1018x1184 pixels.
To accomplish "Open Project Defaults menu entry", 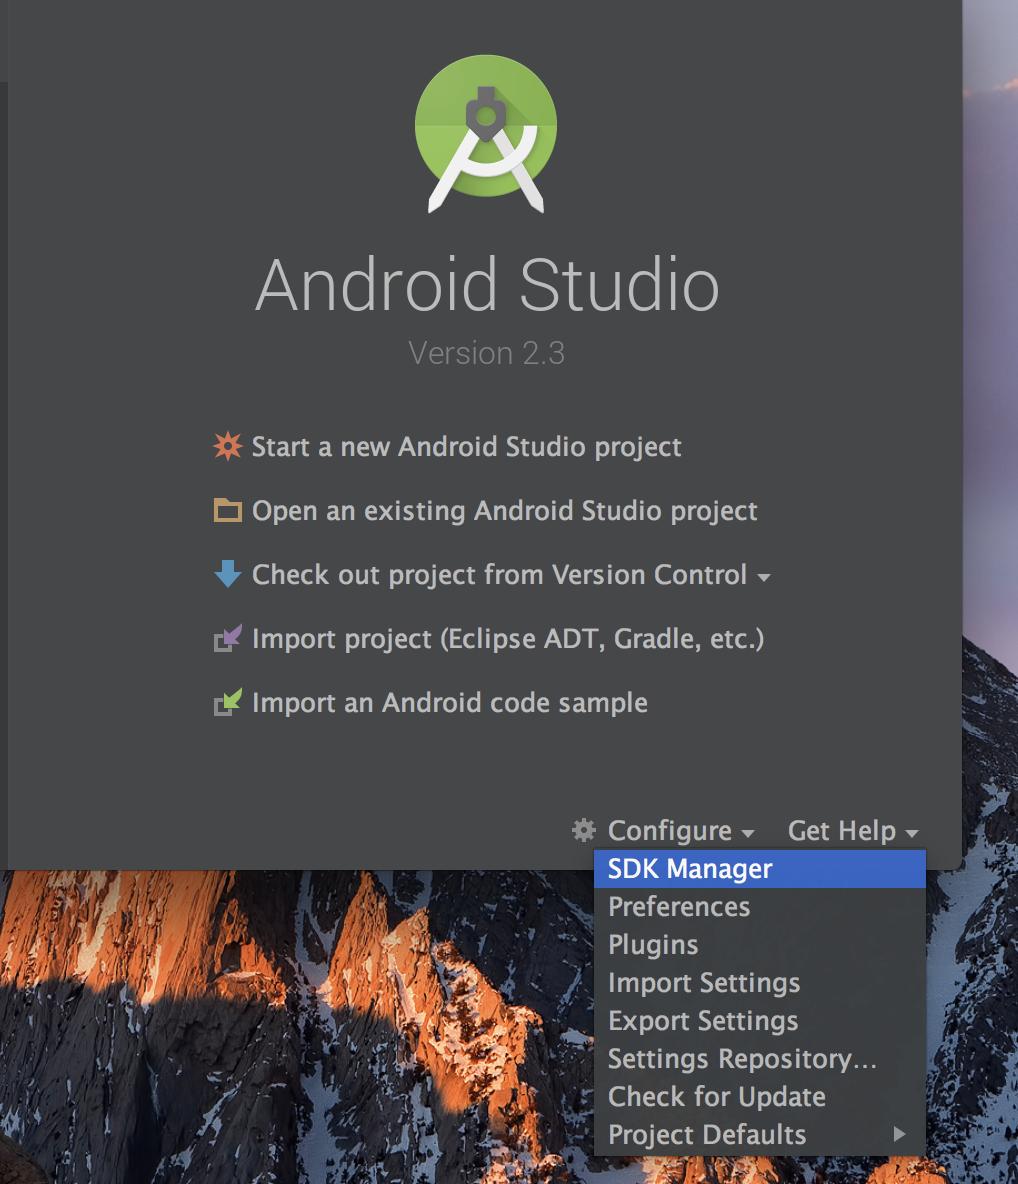I will coord(760,1134).
